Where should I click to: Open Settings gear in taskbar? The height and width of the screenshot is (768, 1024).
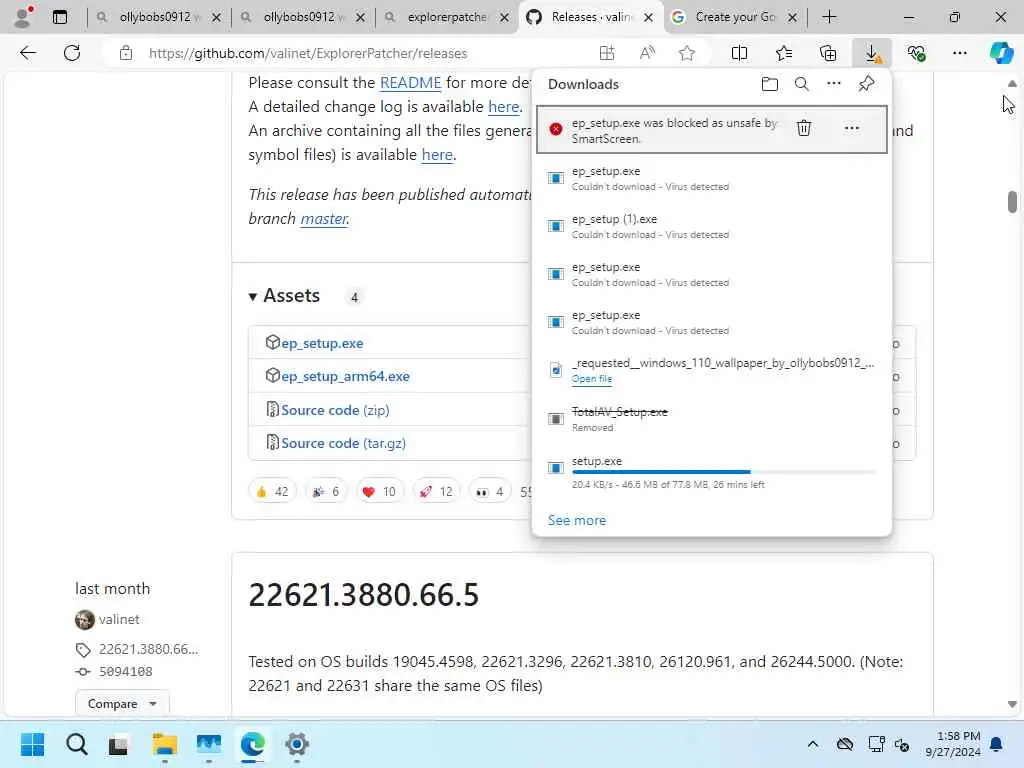(x=296, y=744)
